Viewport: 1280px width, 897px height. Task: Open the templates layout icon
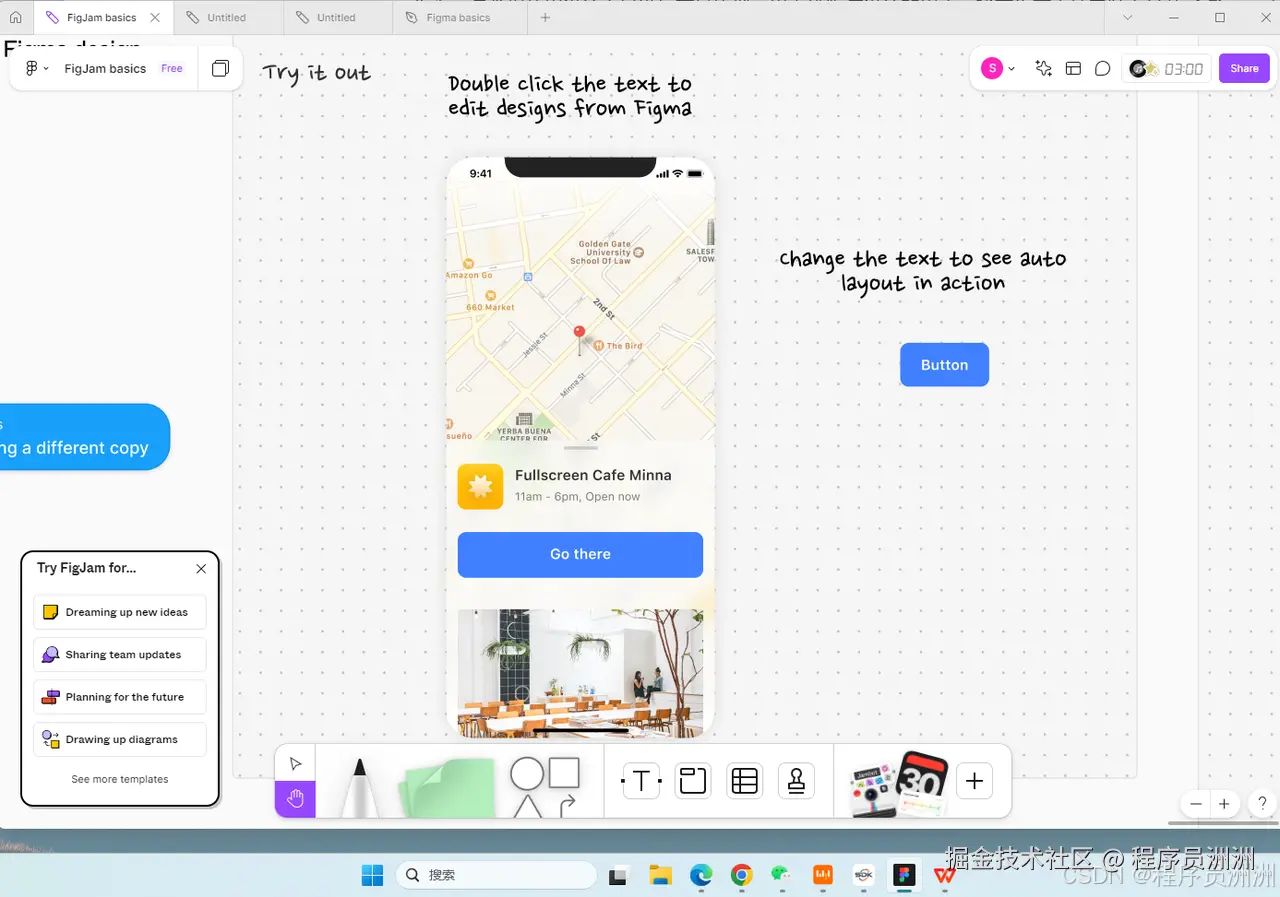[x=1073, y=68]
